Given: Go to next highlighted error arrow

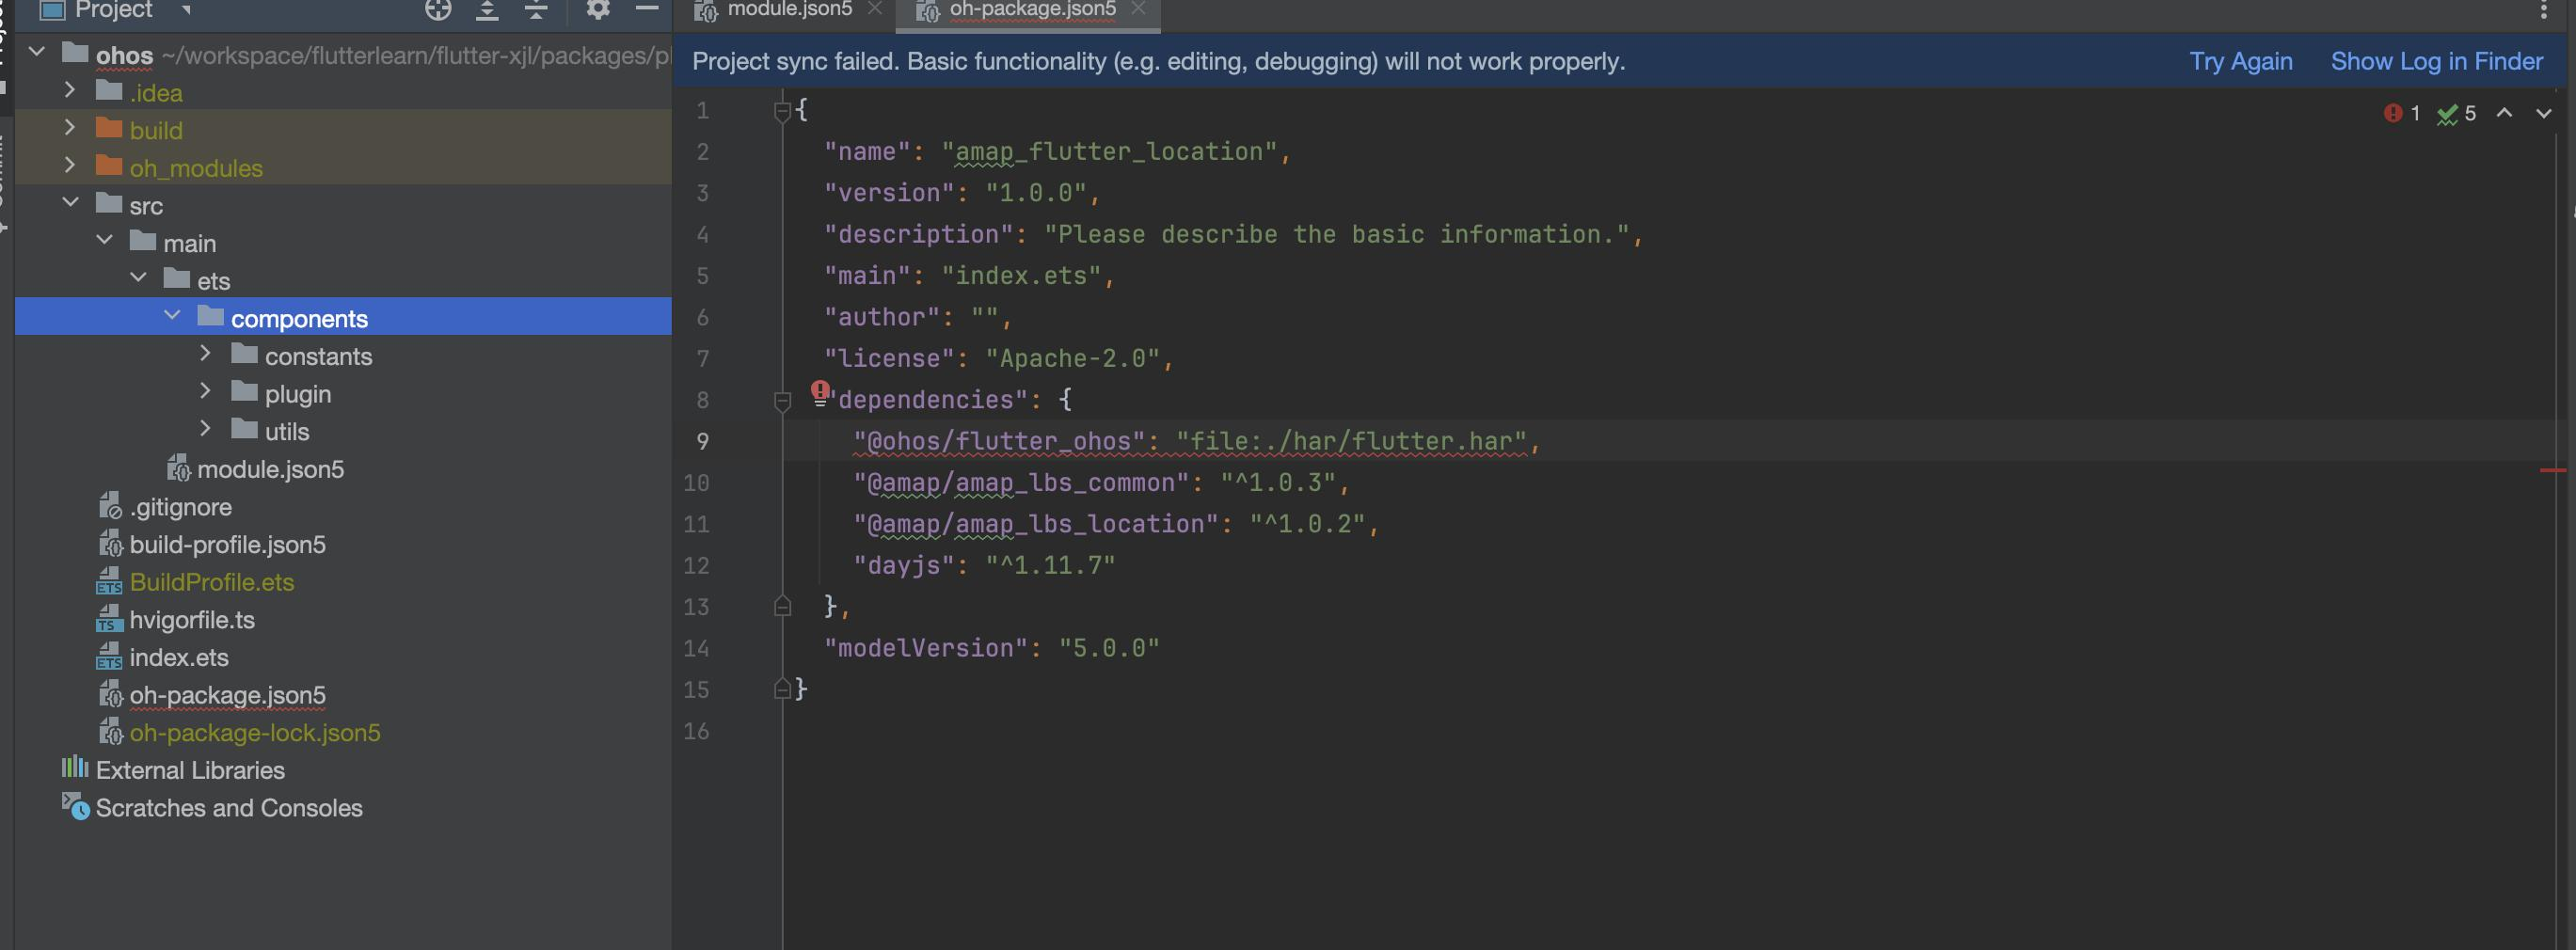Looking at the screenshot, I should (2544, 113).
